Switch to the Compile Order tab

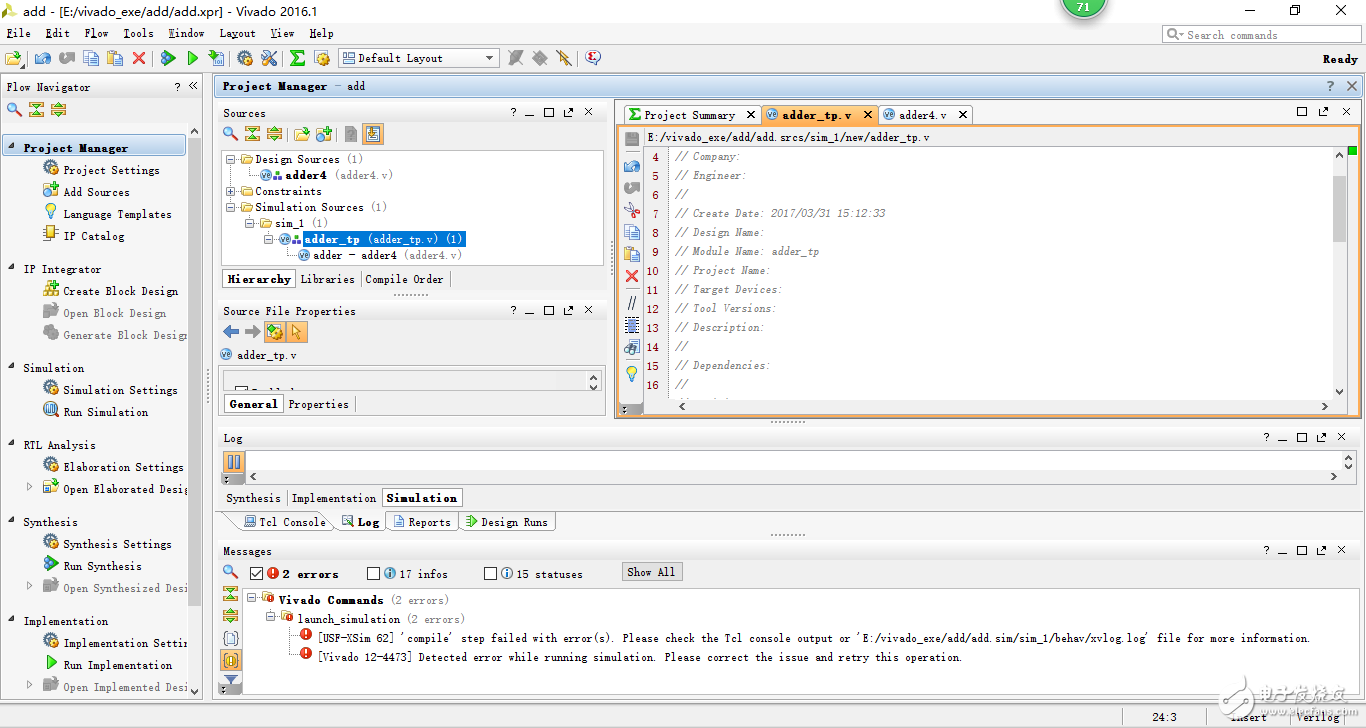tap(404, 279)
